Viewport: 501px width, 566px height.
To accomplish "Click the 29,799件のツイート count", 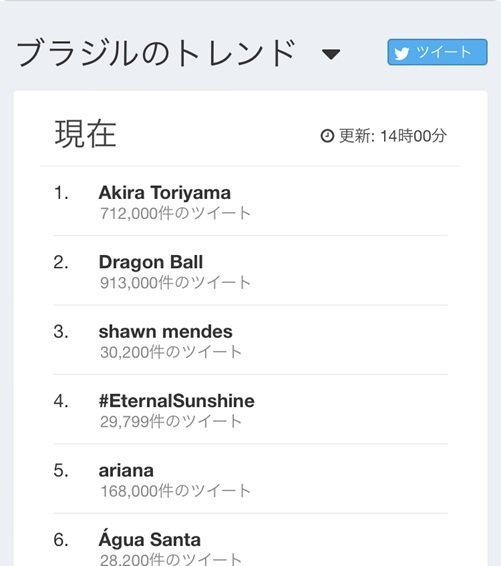I will (171, 422).
